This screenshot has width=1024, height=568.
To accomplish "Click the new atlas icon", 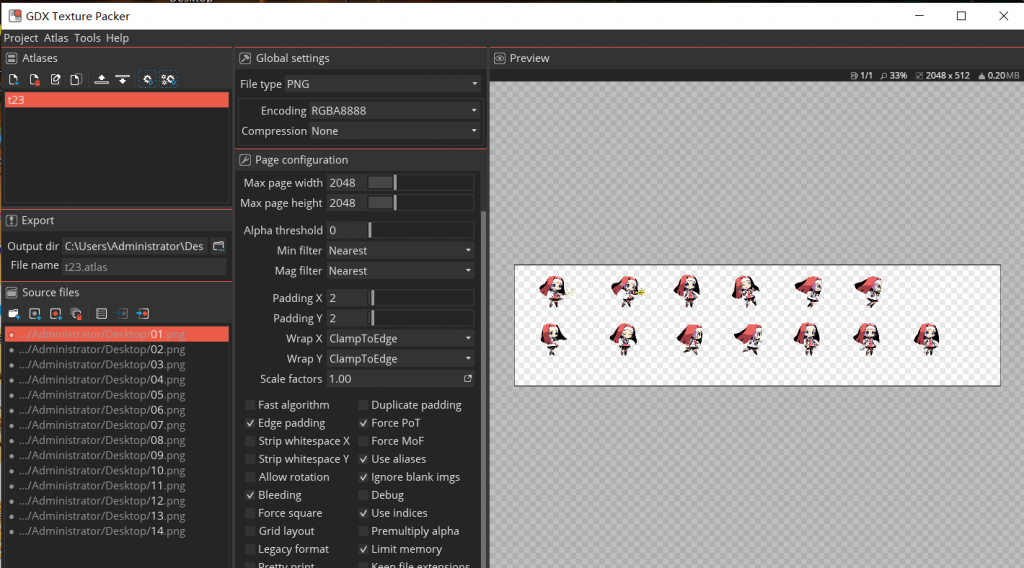I will 13,79.
